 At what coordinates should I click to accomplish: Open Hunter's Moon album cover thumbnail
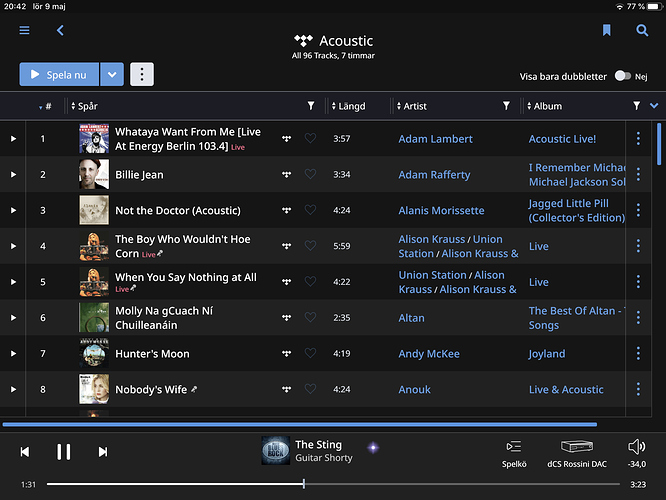click(x=94, y=353)
